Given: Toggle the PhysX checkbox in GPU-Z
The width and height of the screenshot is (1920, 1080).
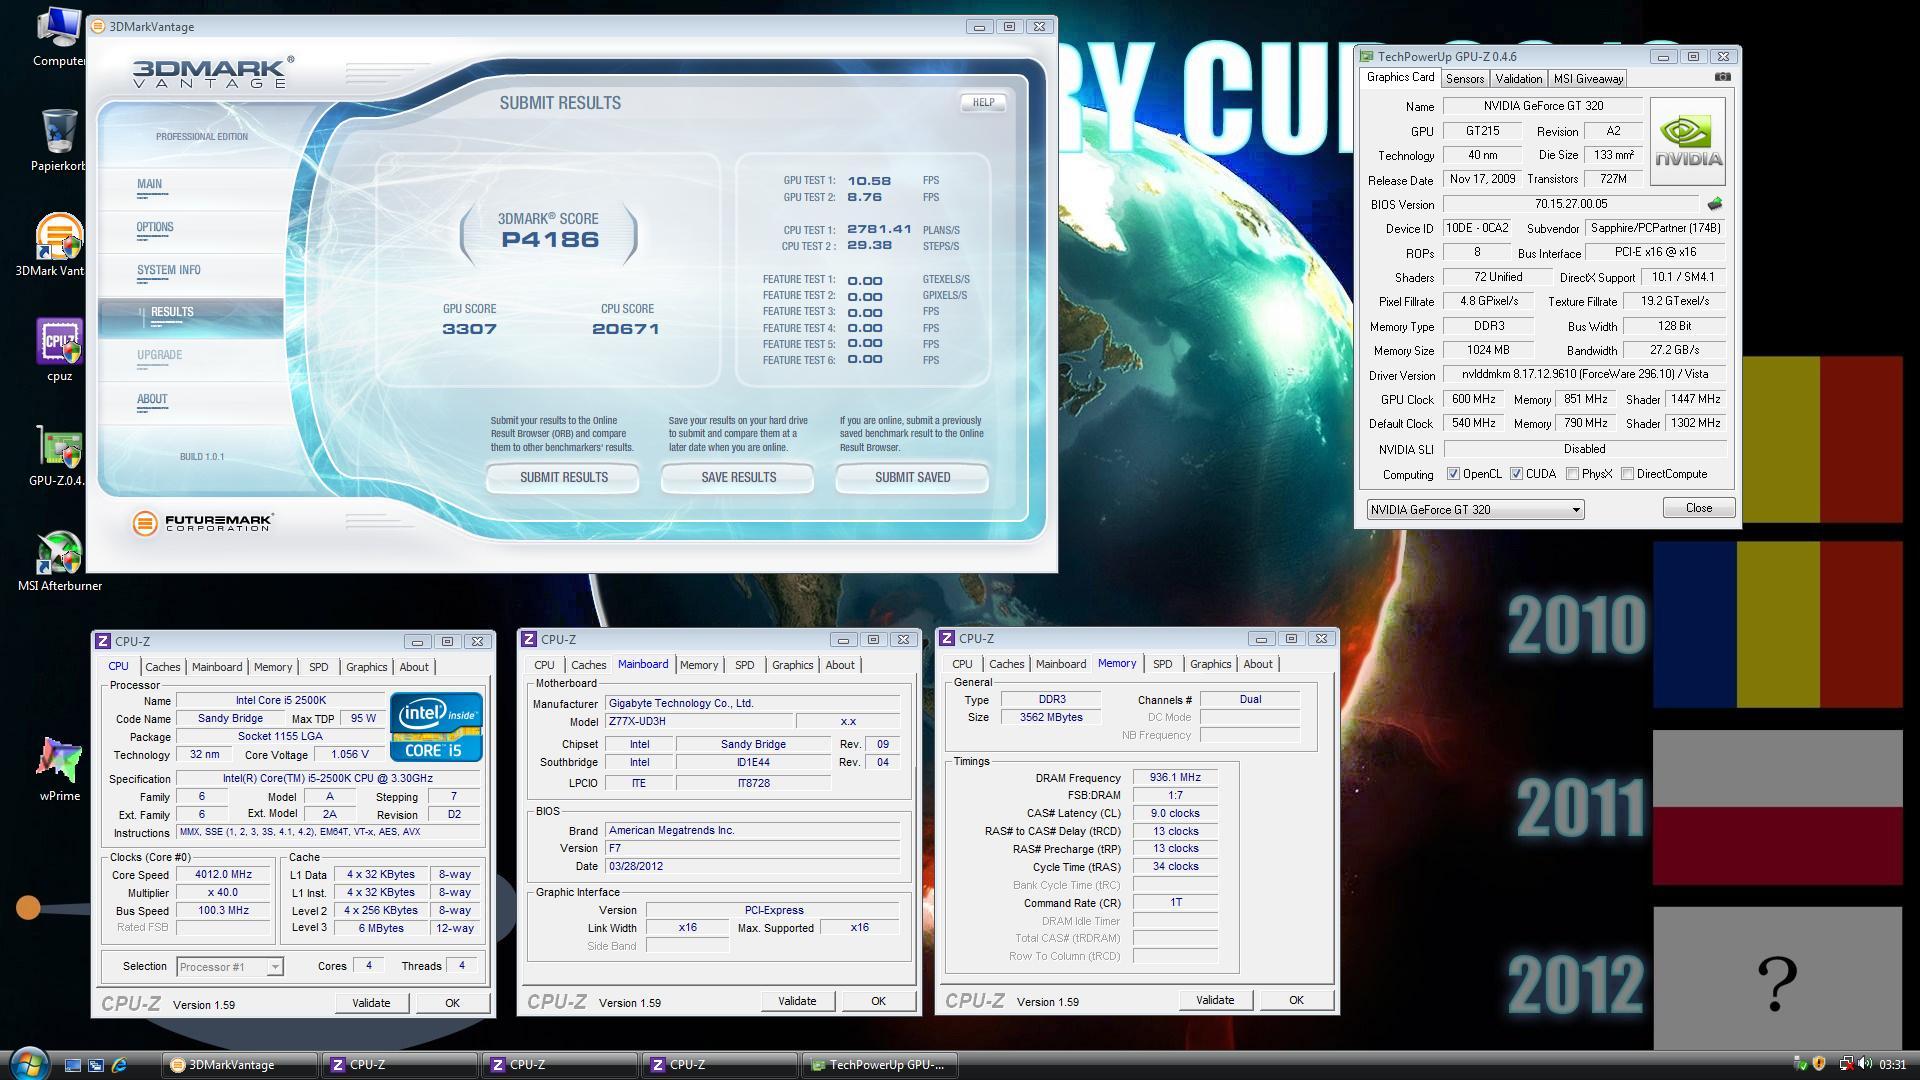Looking at the screenshot, I should (1572, 474).
